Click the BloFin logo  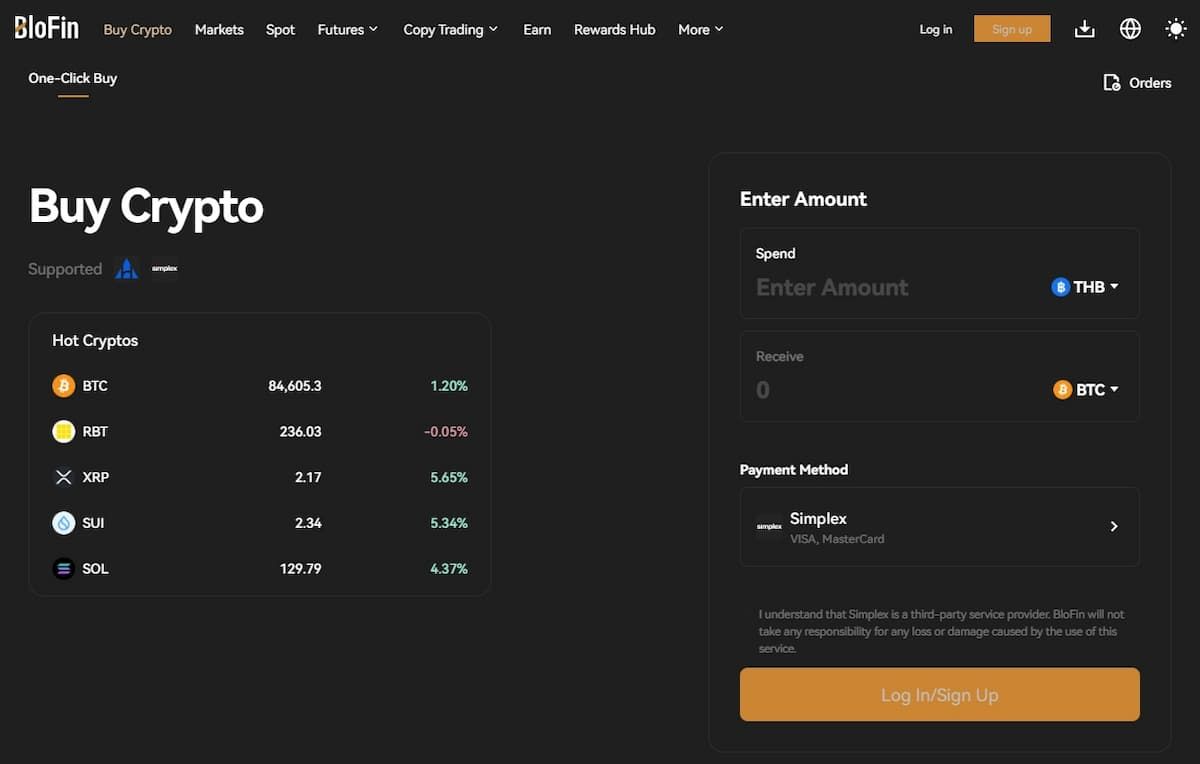(46, 28)
